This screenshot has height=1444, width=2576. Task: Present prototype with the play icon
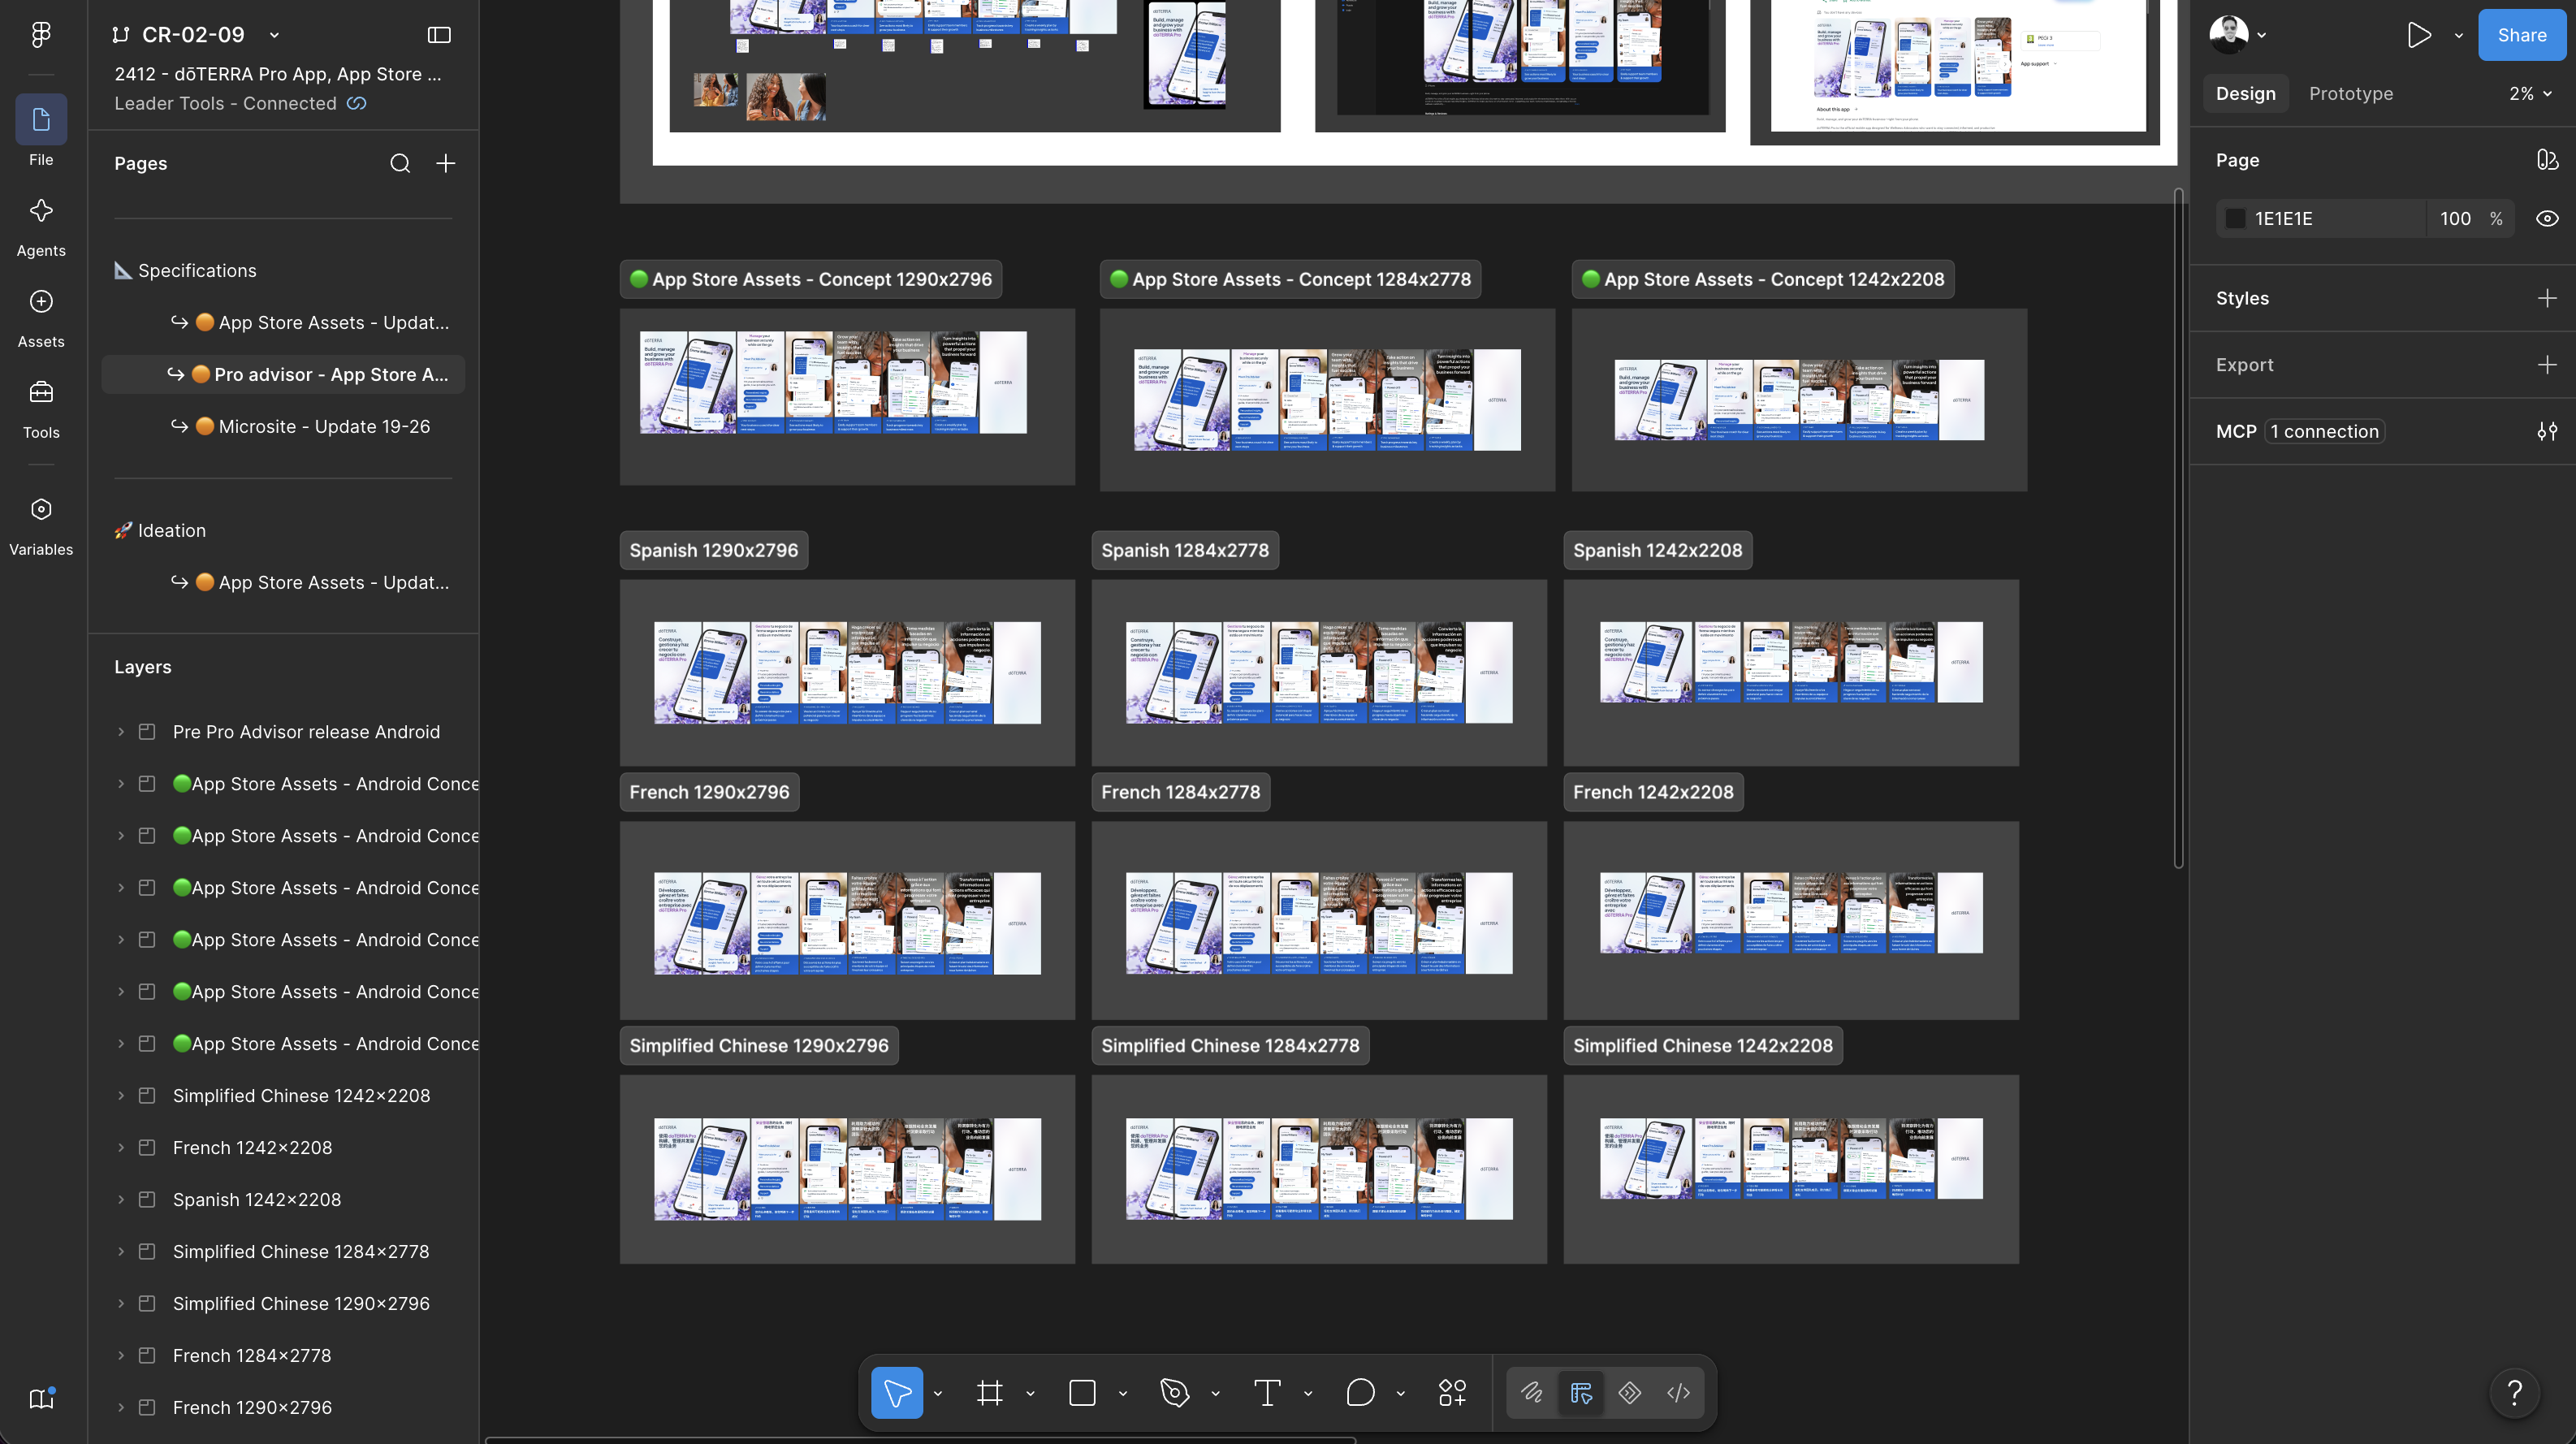click(2419, 35)
